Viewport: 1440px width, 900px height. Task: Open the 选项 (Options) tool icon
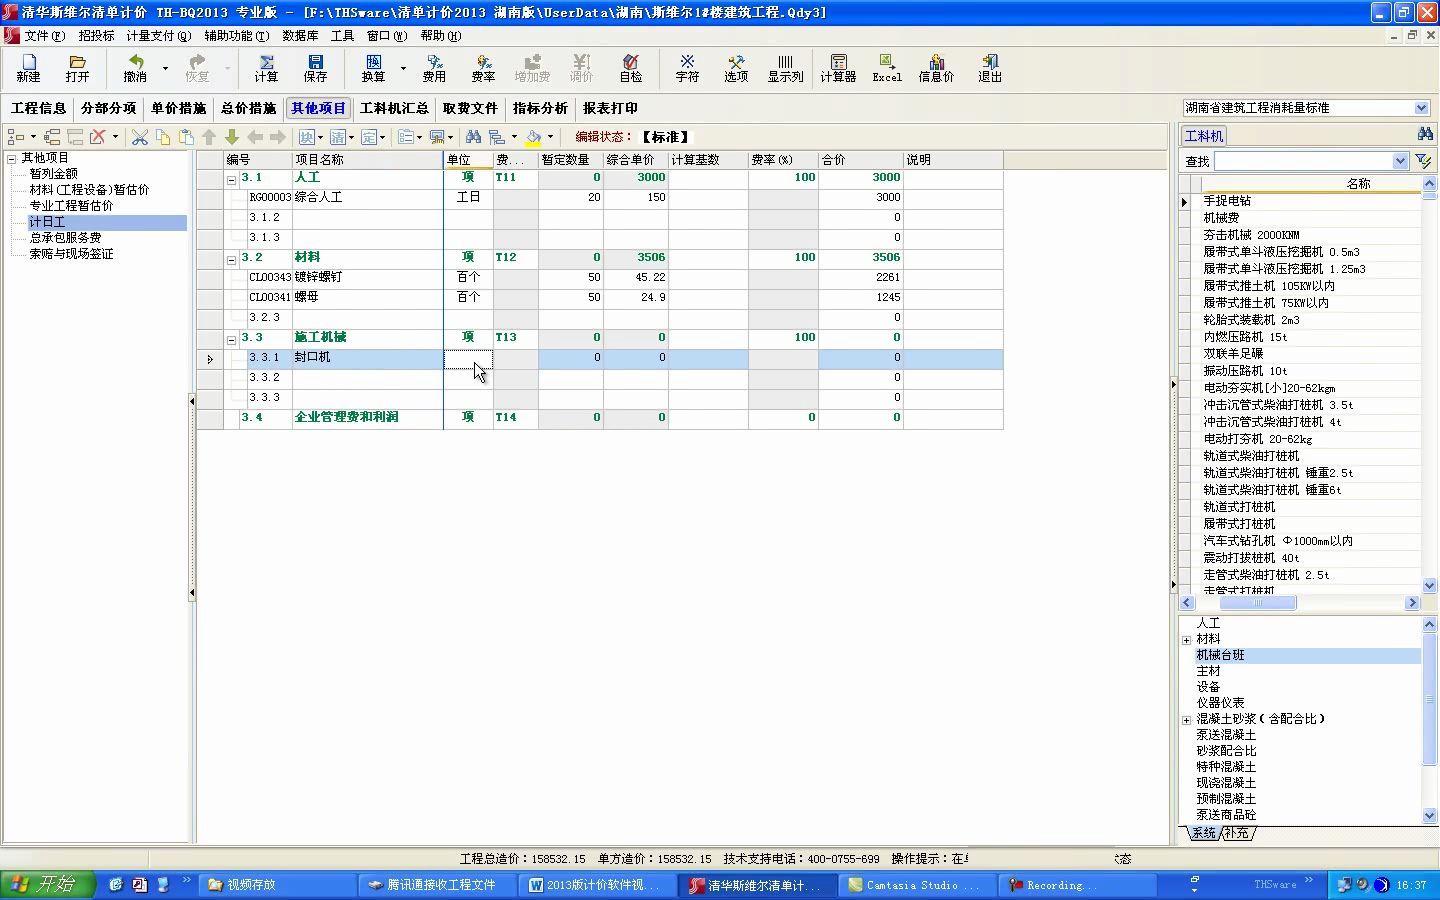(x=736, y=68)
